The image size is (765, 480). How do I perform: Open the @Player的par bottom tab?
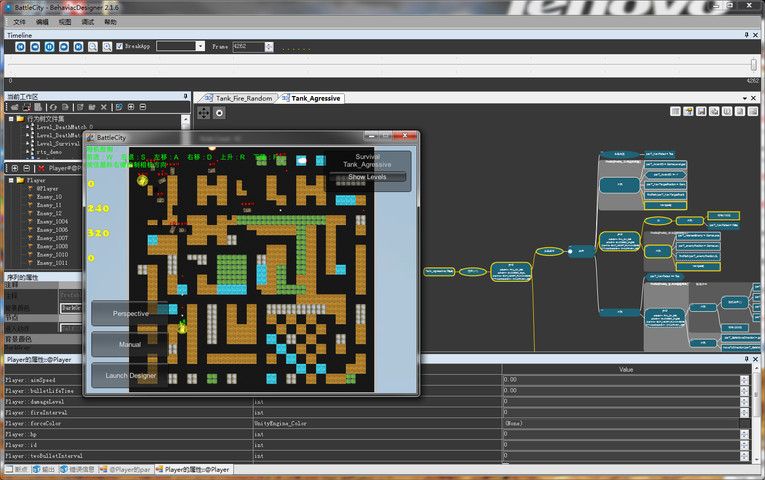[125, 469]
